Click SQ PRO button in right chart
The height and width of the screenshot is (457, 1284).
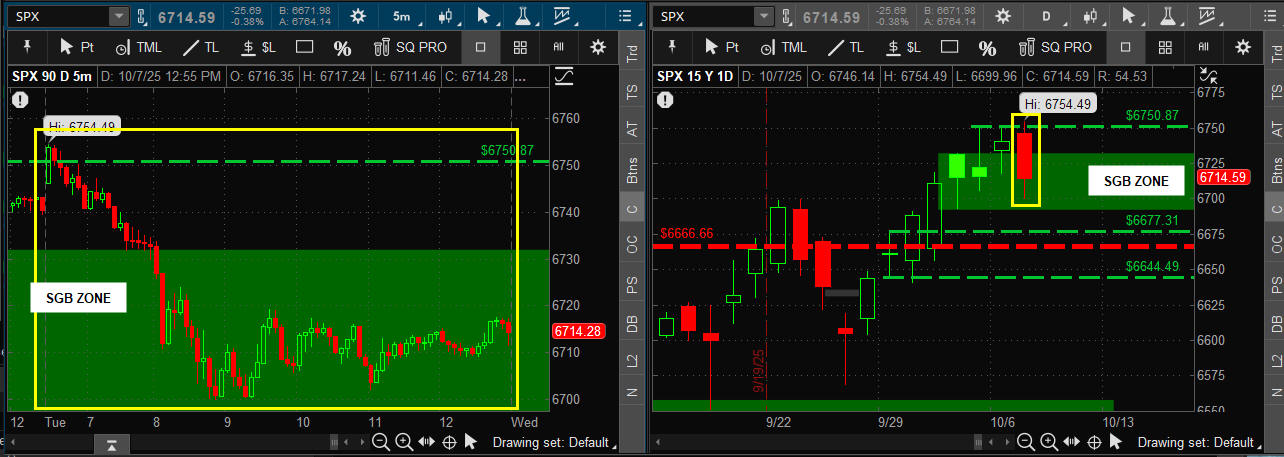1056,47
